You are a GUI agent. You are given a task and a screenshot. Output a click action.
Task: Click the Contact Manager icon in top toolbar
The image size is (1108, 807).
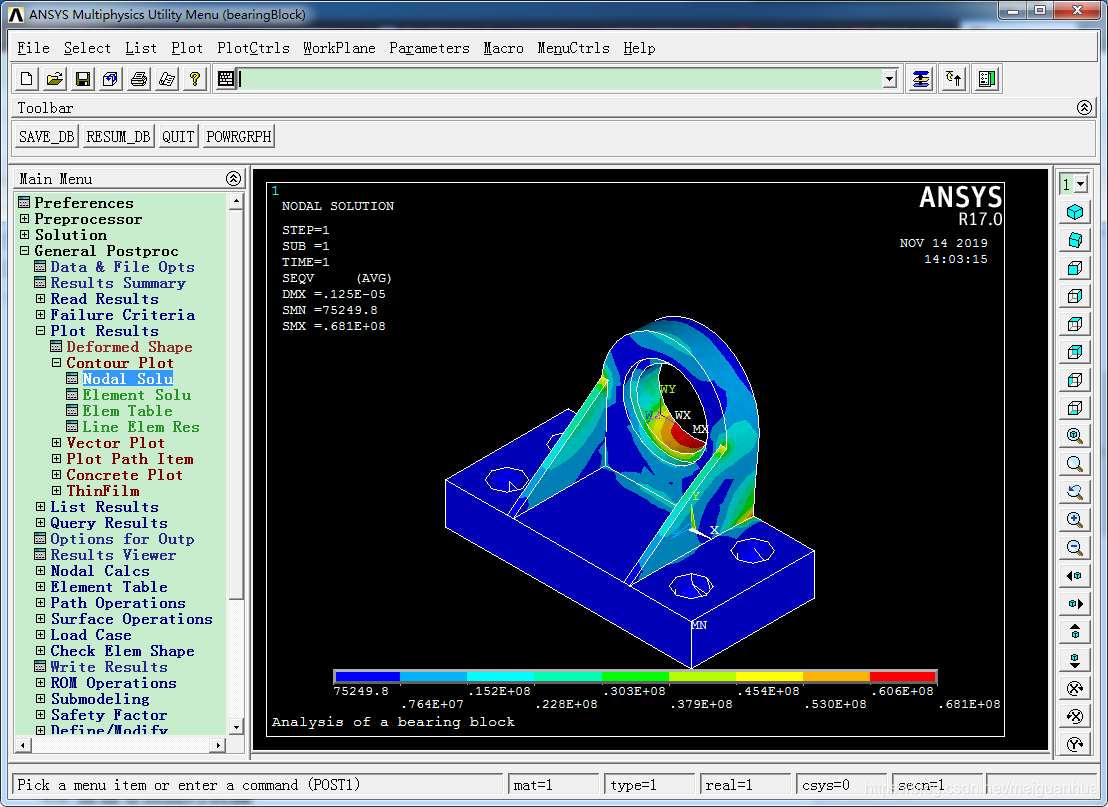coord(987,79)
